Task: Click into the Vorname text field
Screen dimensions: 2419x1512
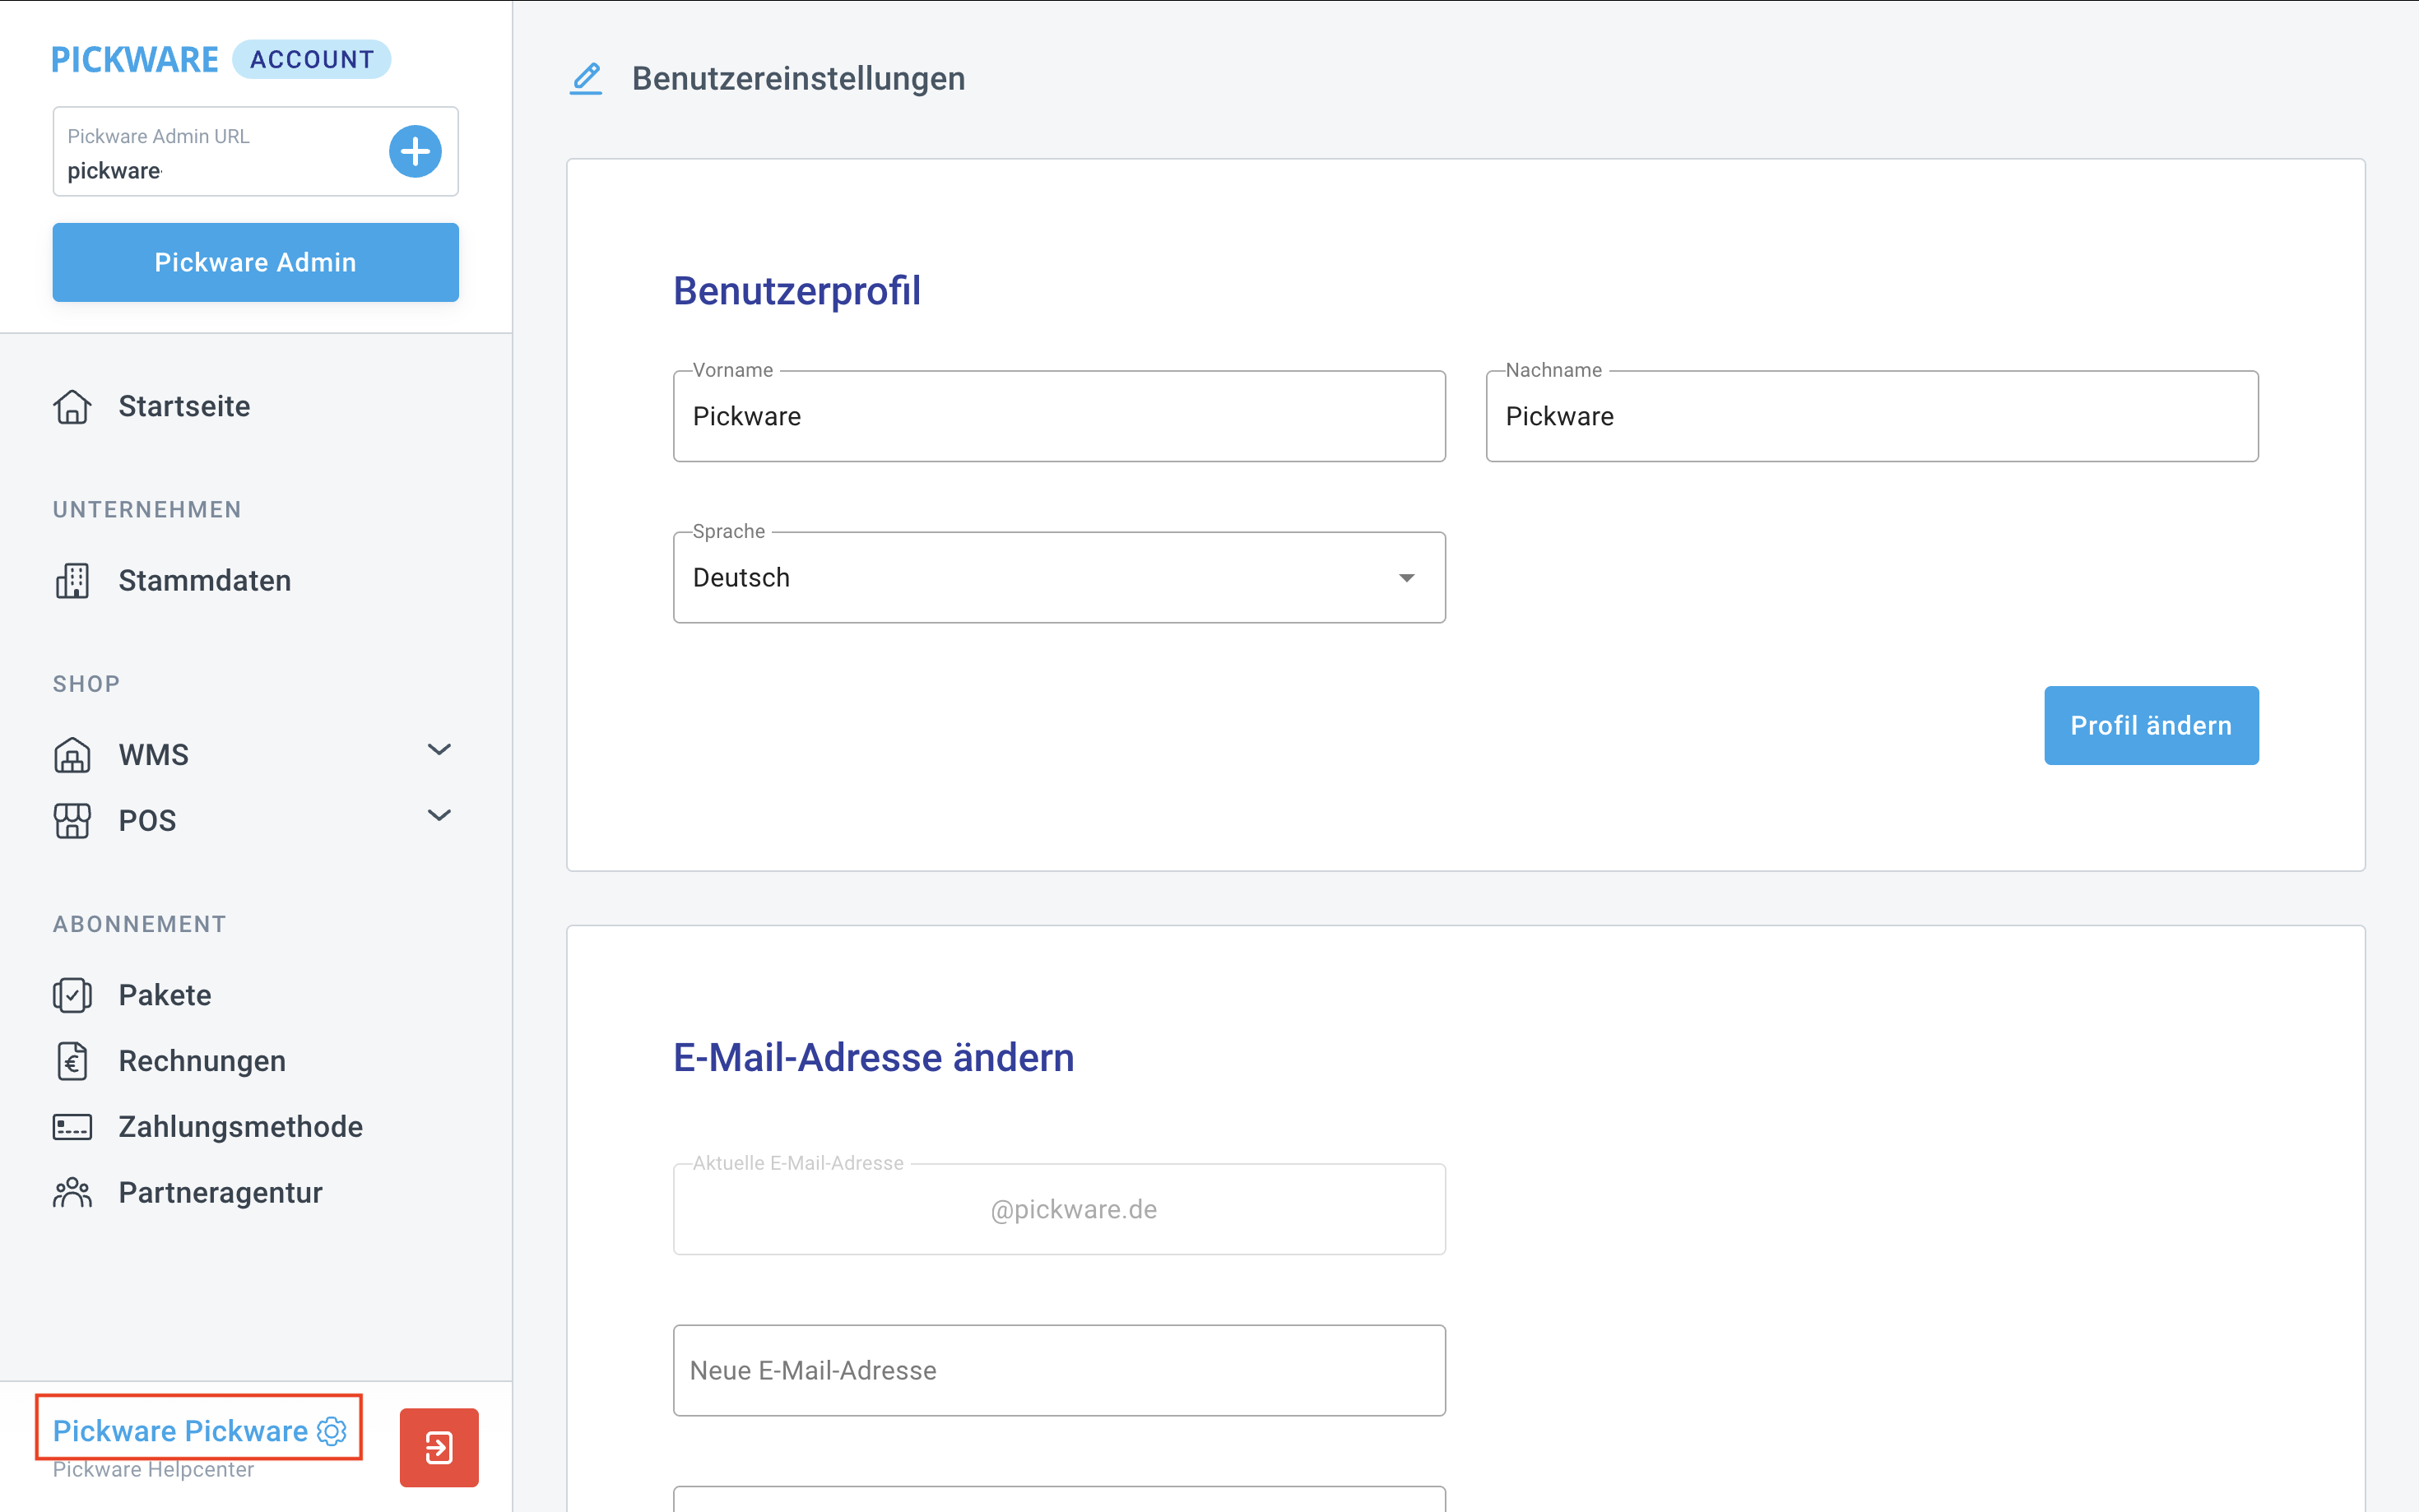Action: pos(1059,416)
